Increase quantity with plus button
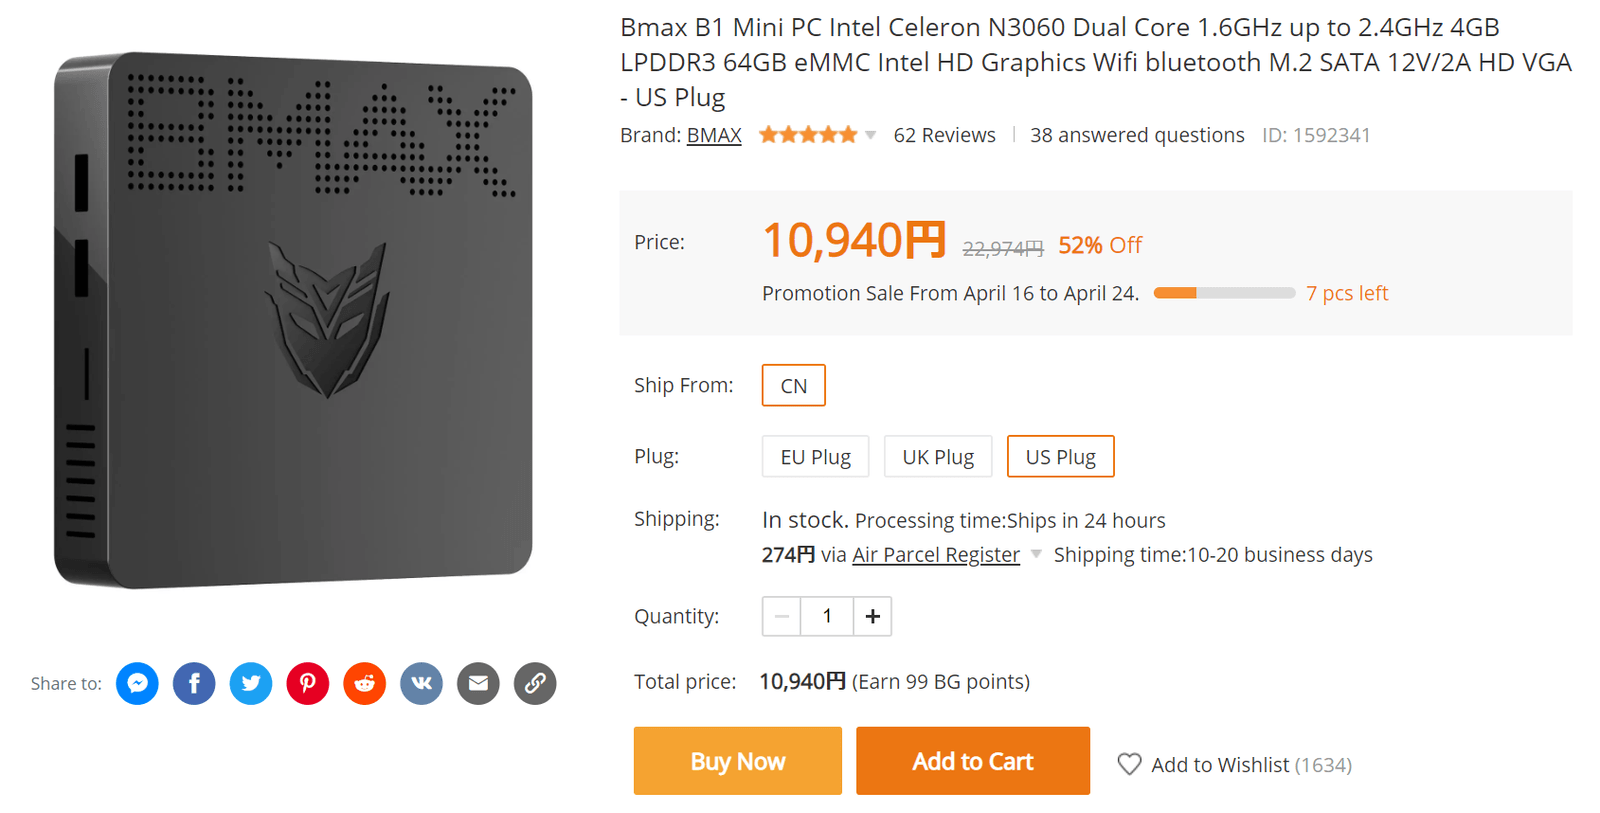This screenshot has height=813, width=1600. click(872, 617)
